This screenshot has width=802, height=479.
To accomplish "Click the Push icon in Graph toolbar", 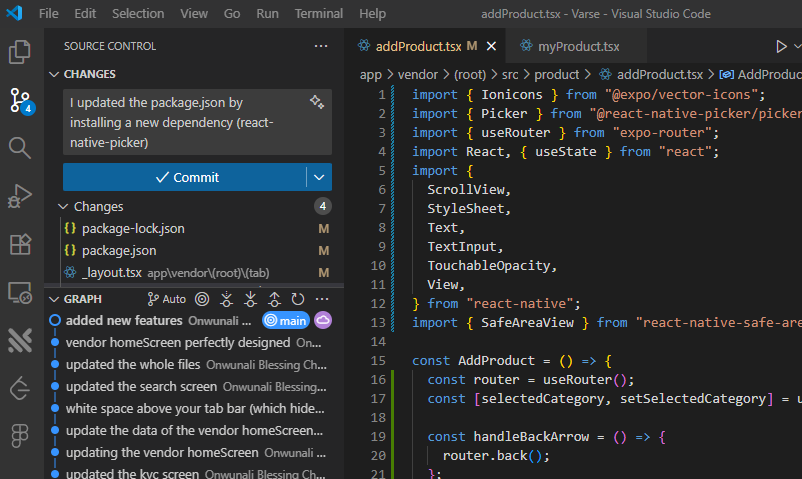I will click(x=274, y=299).
